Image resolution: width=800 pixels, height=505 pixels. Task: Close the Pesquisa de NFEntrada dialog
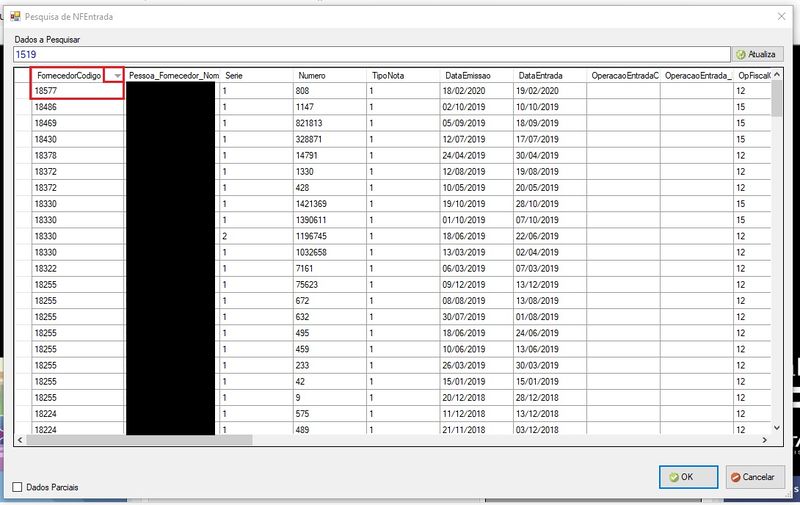pyautogui.click(x=781, y=16)
